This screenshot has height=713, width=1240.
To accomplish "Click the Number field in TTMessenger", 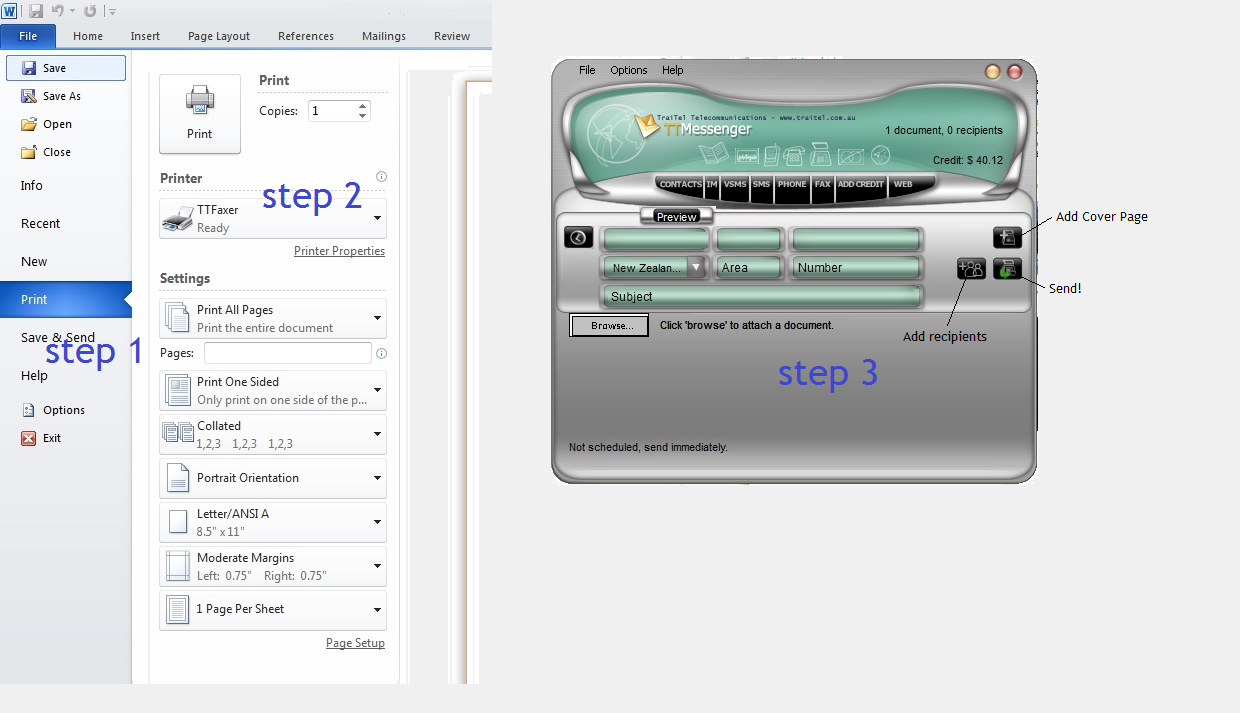I will pyautogui.click(x=856, y=268).
